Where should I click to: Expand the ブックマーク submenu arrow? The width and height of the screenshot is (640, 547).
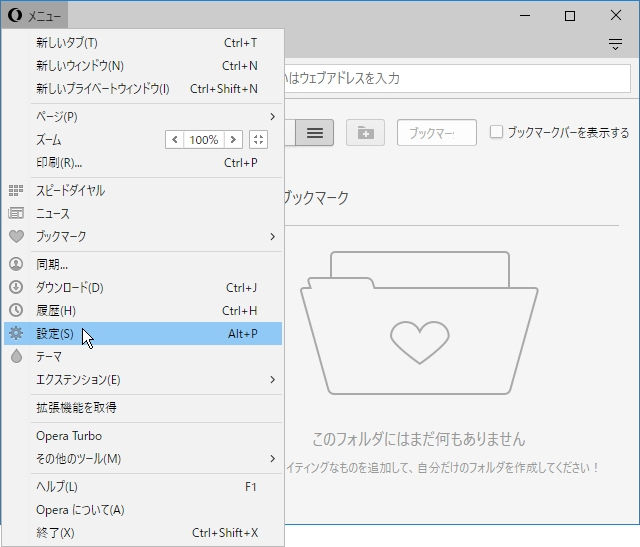[272, 237]
